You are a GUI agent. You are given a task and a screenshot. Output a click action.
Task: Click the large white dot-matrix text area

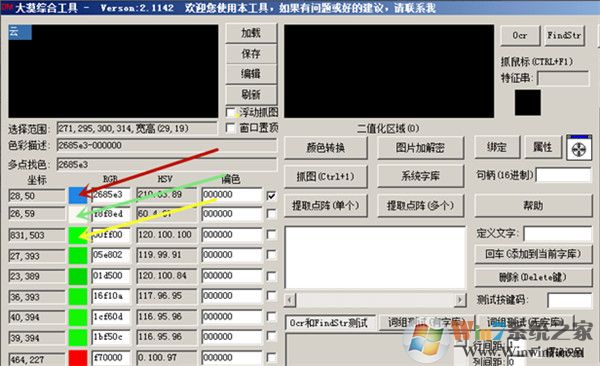(375, 258)
